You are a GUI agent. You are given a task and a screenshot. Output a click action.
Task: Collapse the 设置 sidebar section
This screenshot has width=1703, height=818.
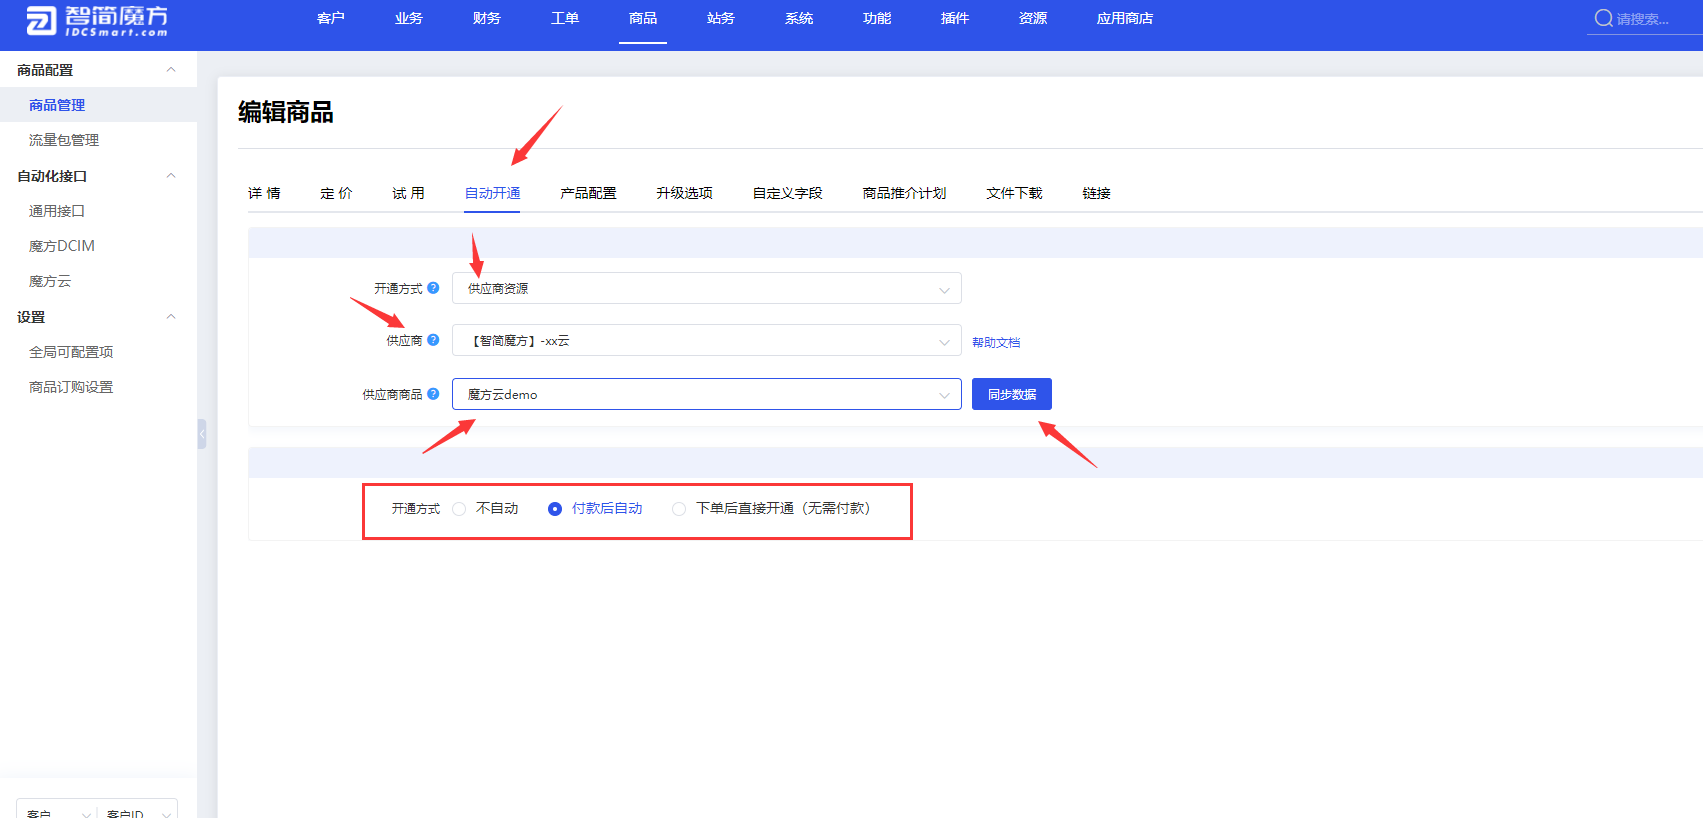click(171, 317)
